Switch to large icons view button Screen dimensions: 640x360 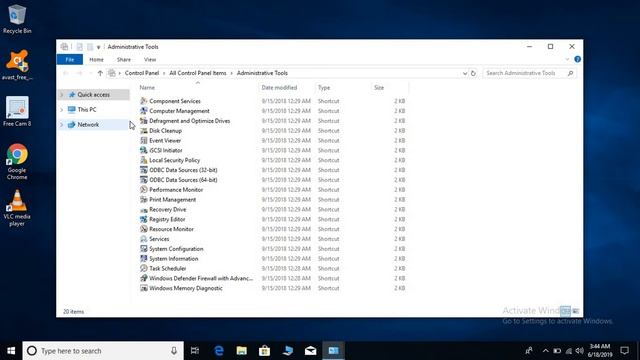click(576, 311)
